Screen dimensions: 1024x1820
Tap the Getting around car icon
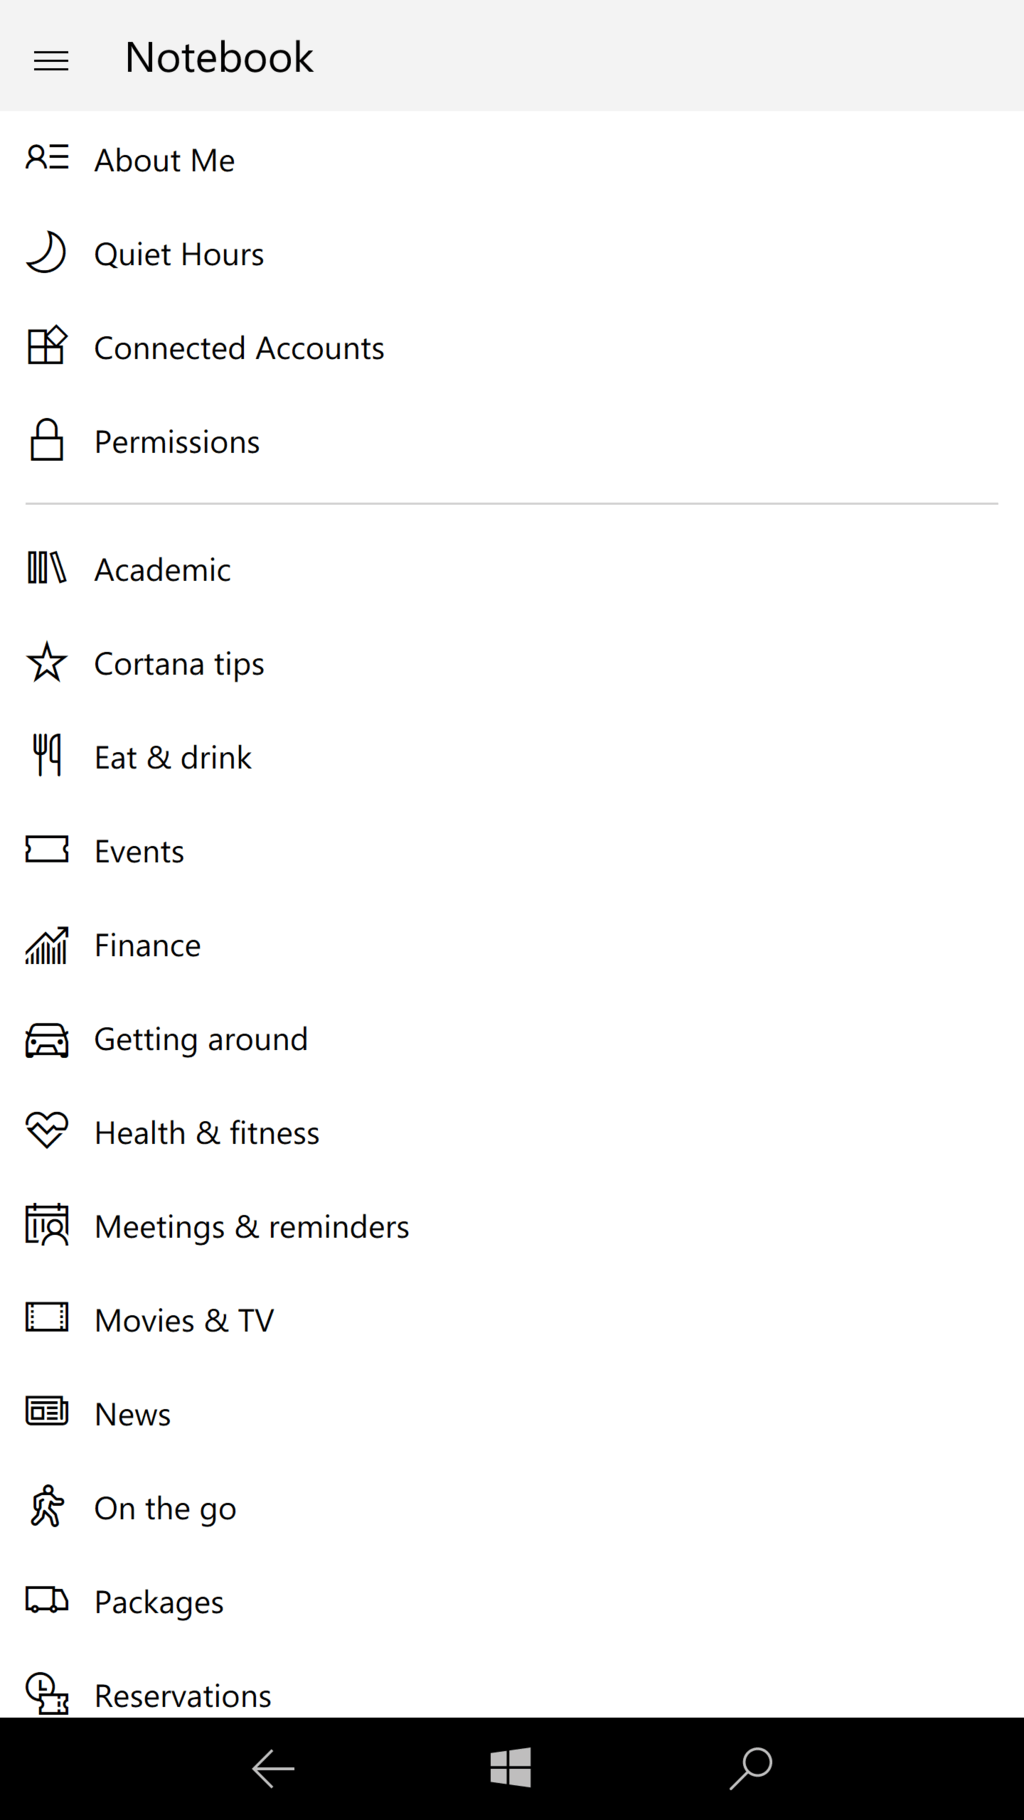46,1040
